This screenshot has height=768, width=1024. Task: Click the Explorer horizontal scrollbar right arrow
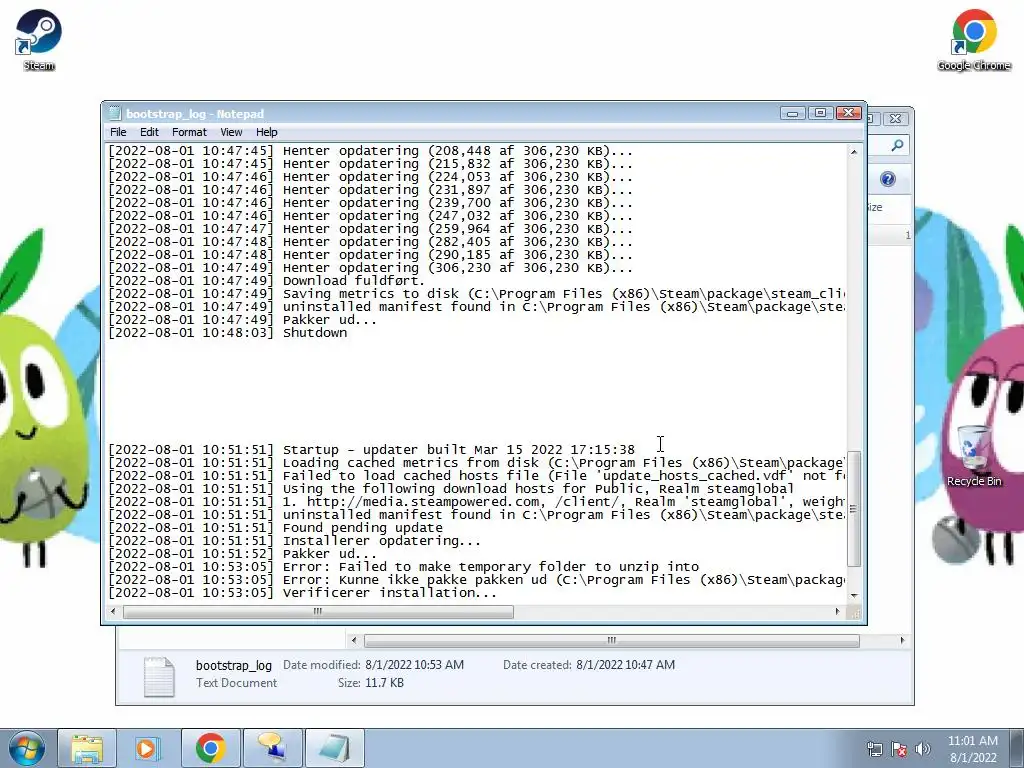point(902,641)
